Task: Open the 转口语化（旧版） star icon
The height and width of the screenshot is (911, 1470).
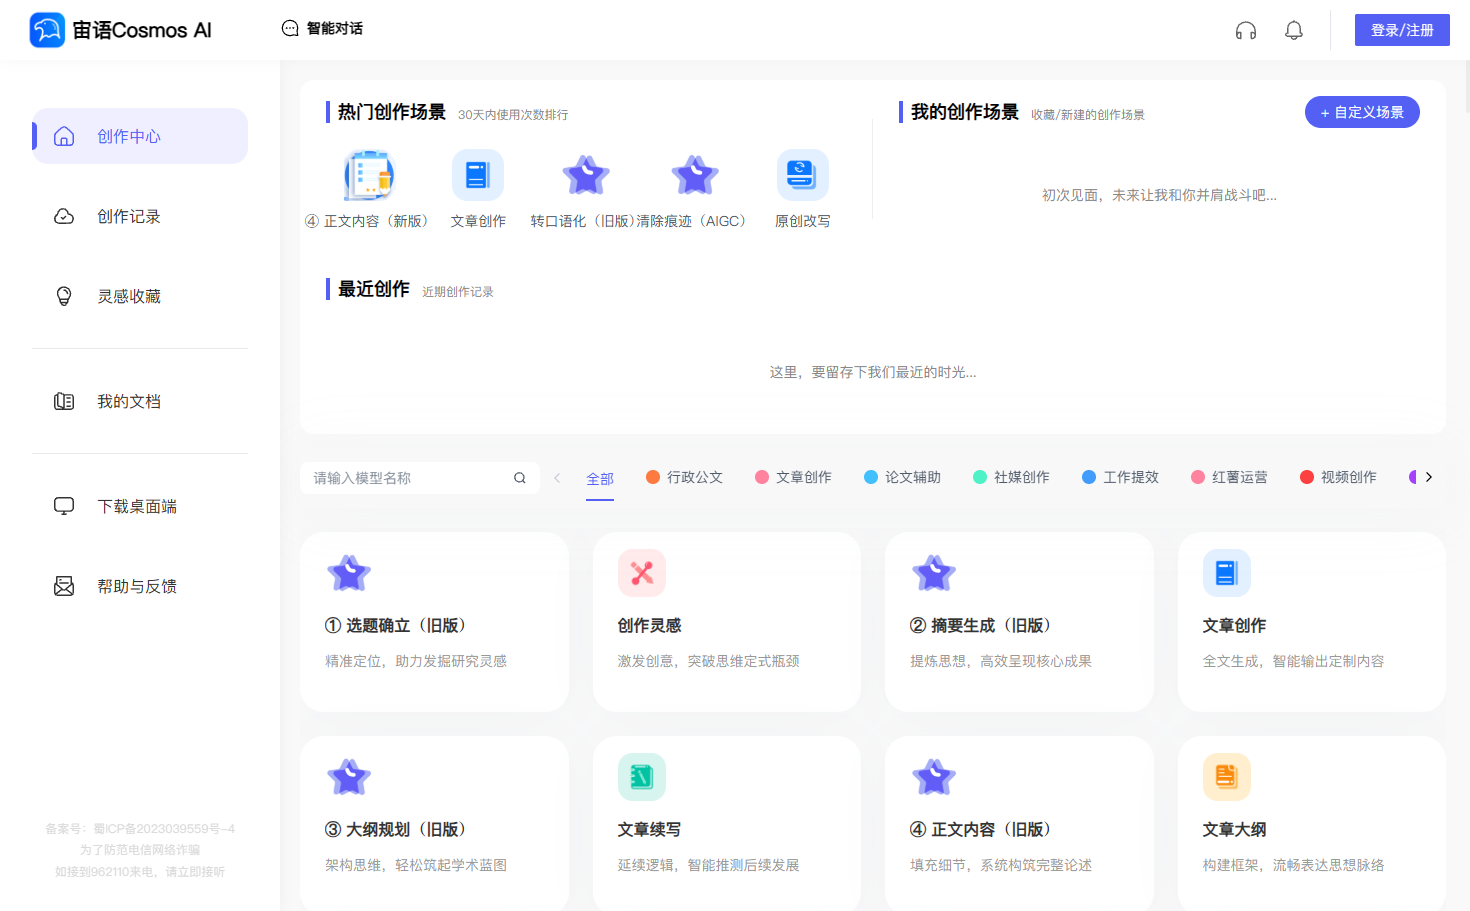Action: pyautogui.click(x=586, y=175)
